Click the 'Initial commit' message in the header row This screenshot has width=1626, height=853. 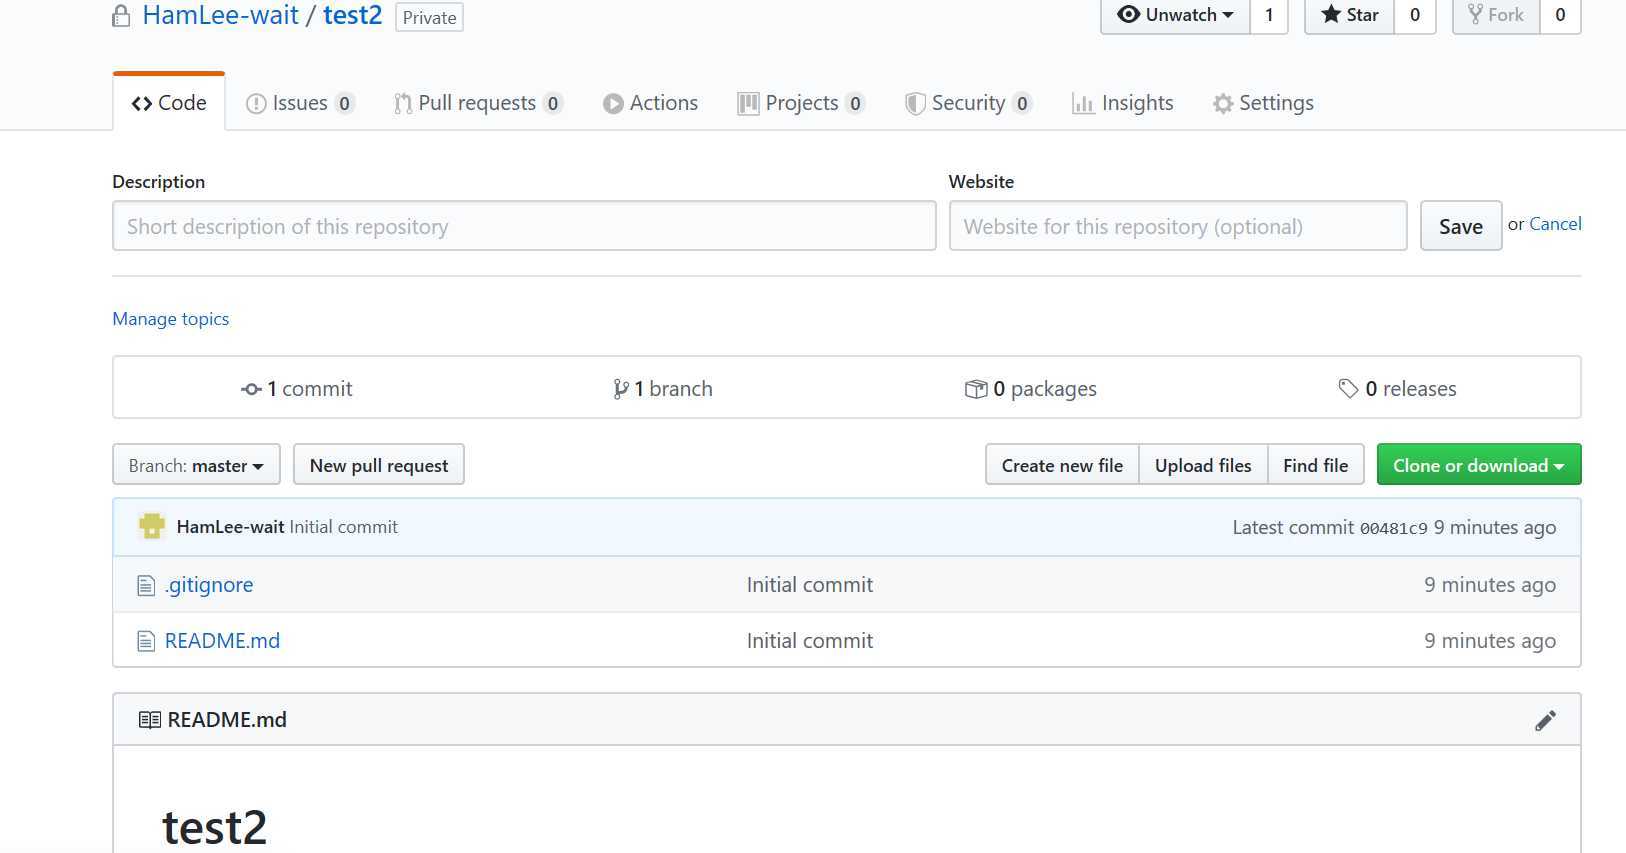coord(343,527)
